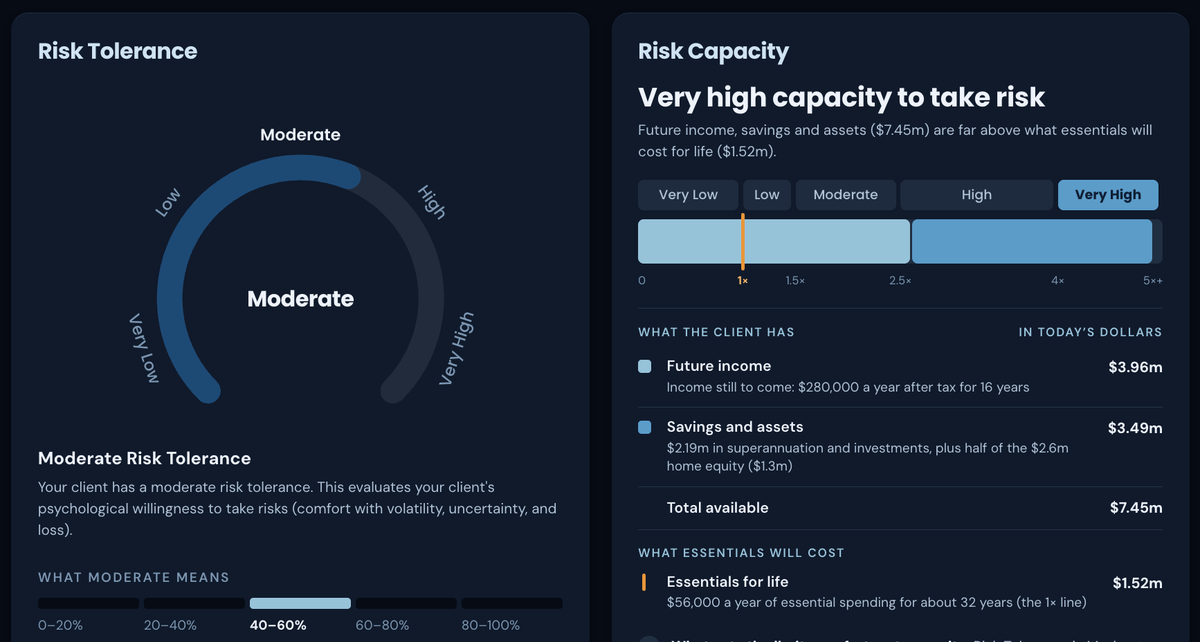The height and width of the screenshot is (642, 1200).
Task: Click the 'What the client has' section label
Action: [716, 332]
